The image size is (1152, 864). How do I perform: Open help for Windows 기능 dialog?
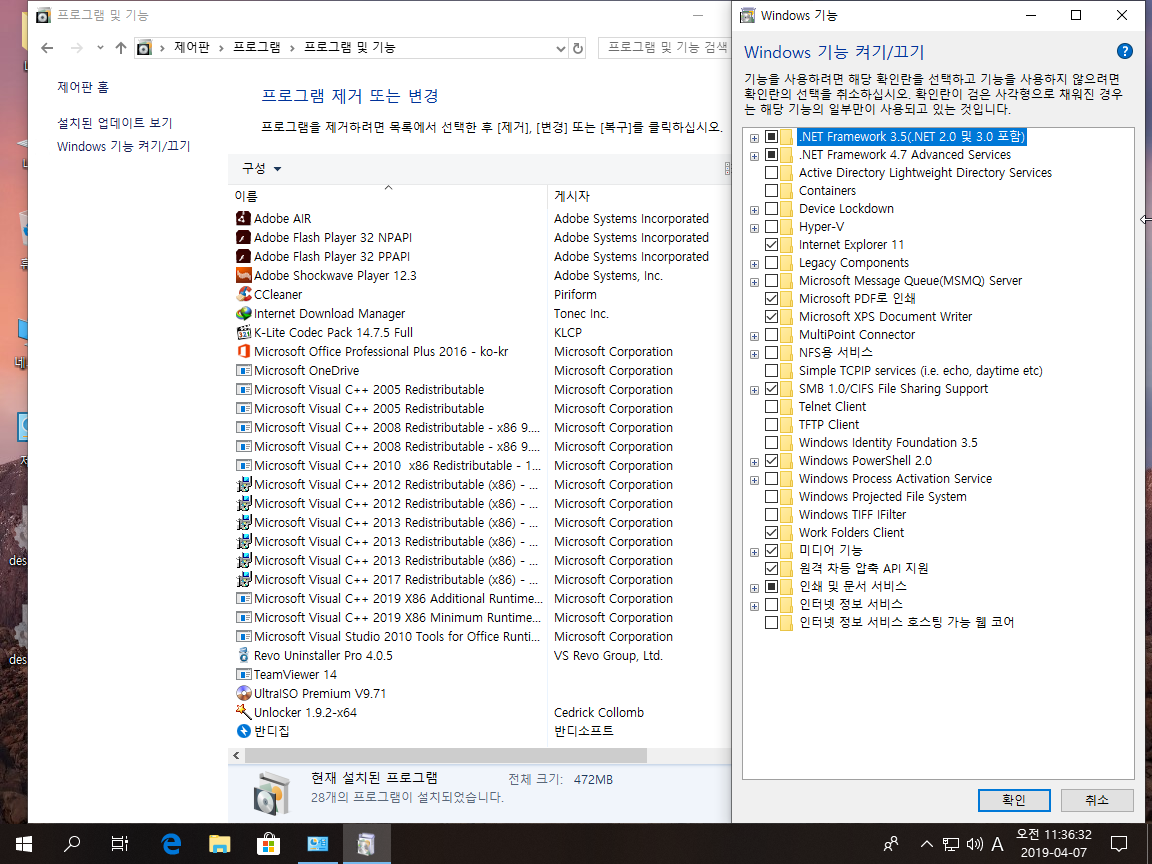point(1124,51)
